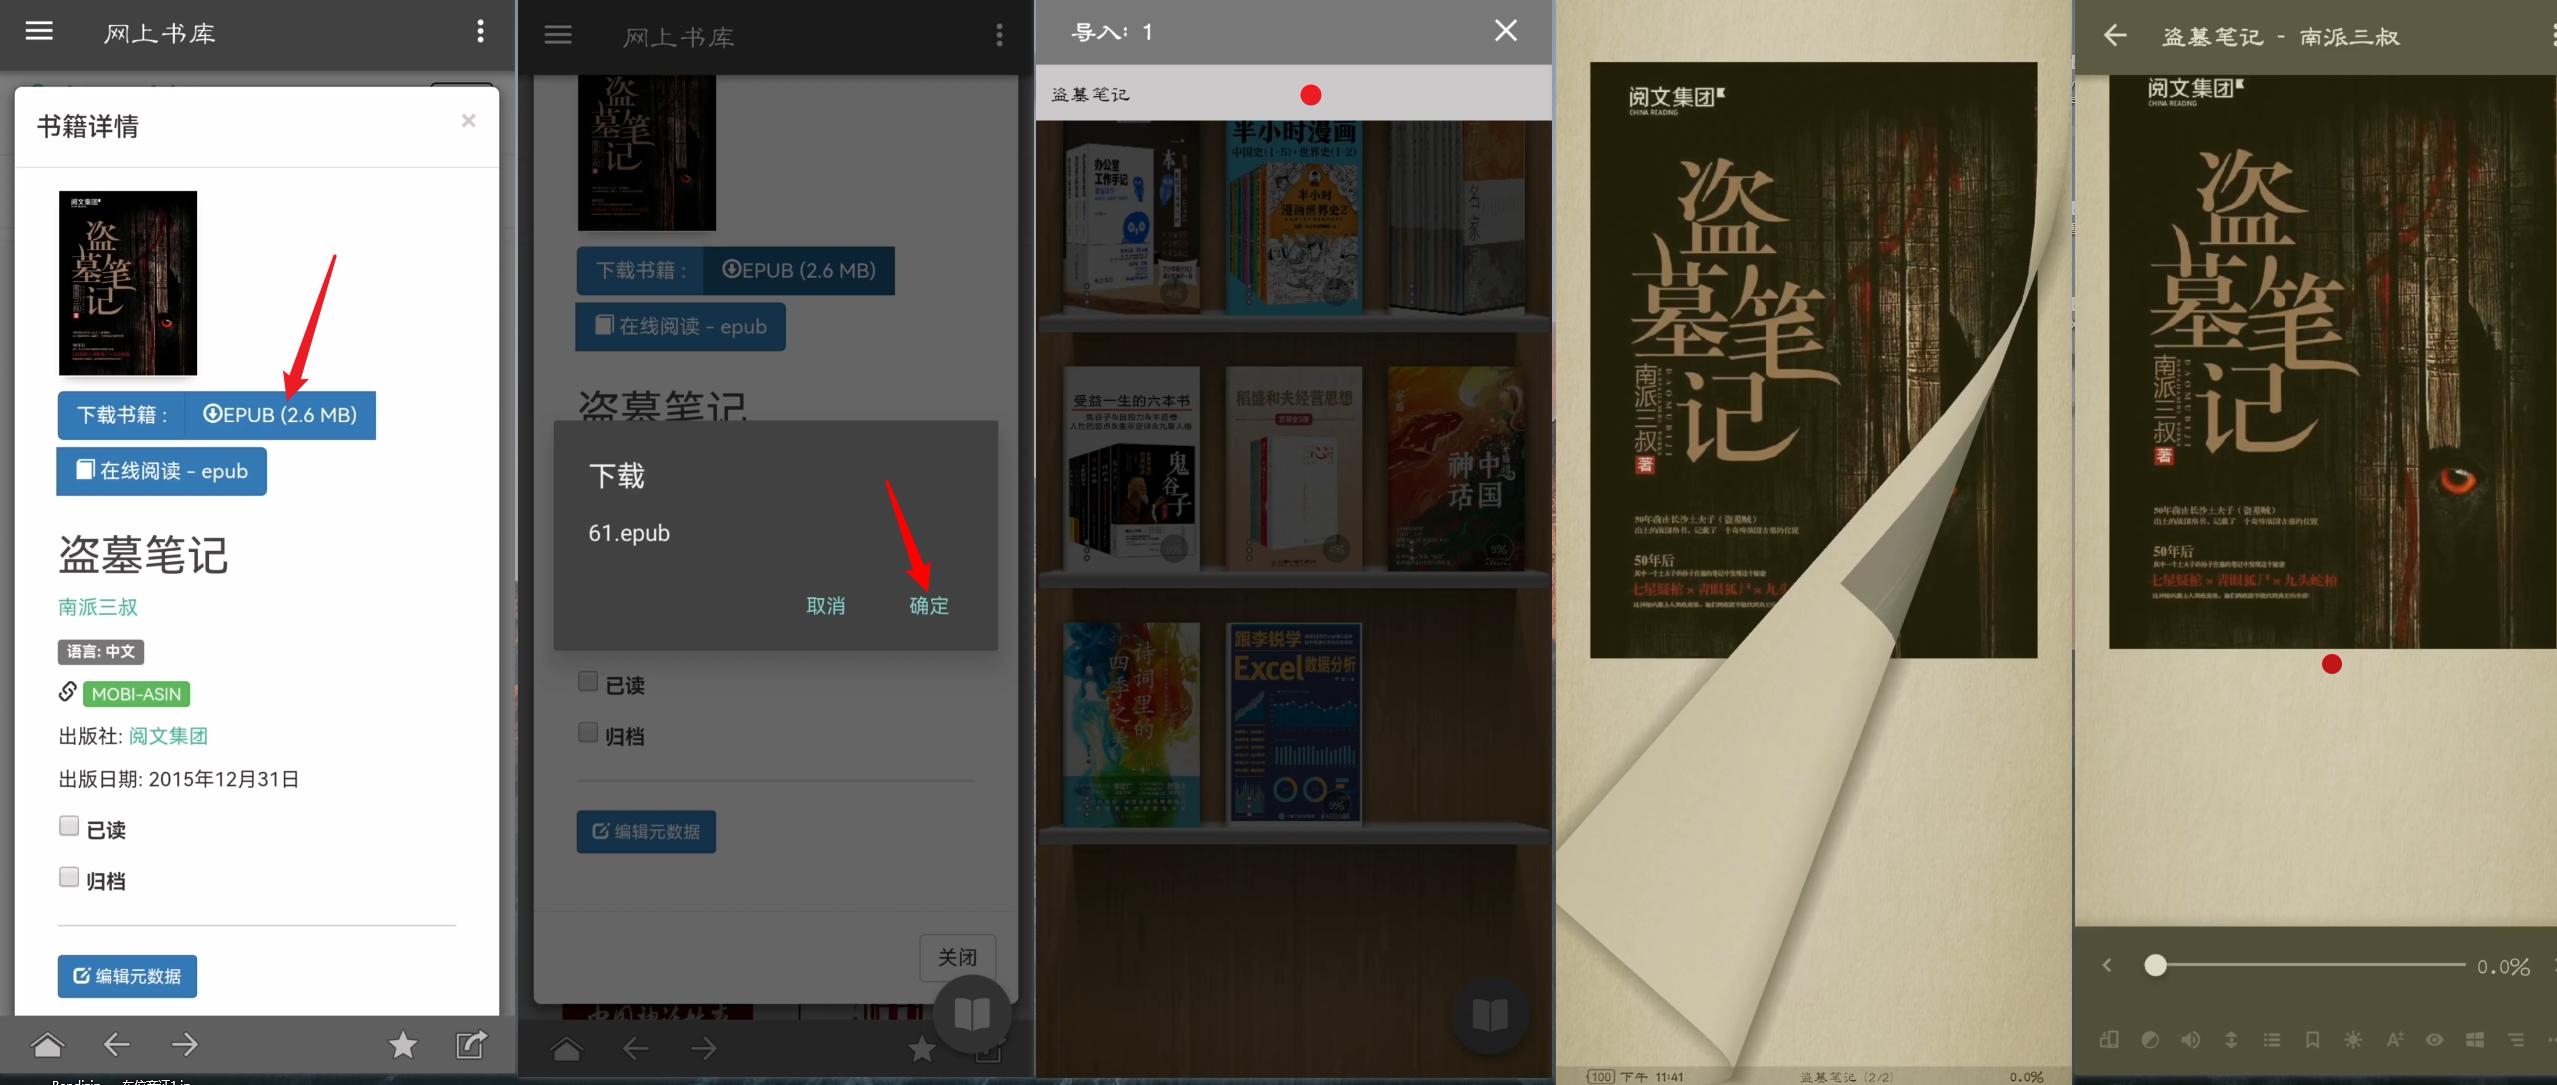The image size is (2557, 1085).
Task: Toggle day/night theme half-circle icon
Action: click(2150, 1040)
